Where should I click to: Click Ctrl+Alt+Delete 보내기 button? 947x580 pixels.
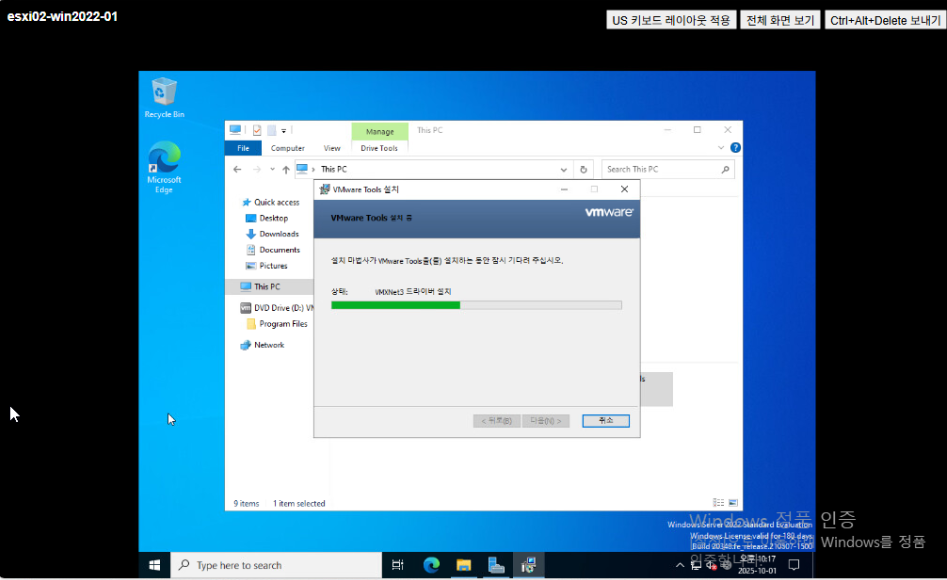[x=884, y=20]
